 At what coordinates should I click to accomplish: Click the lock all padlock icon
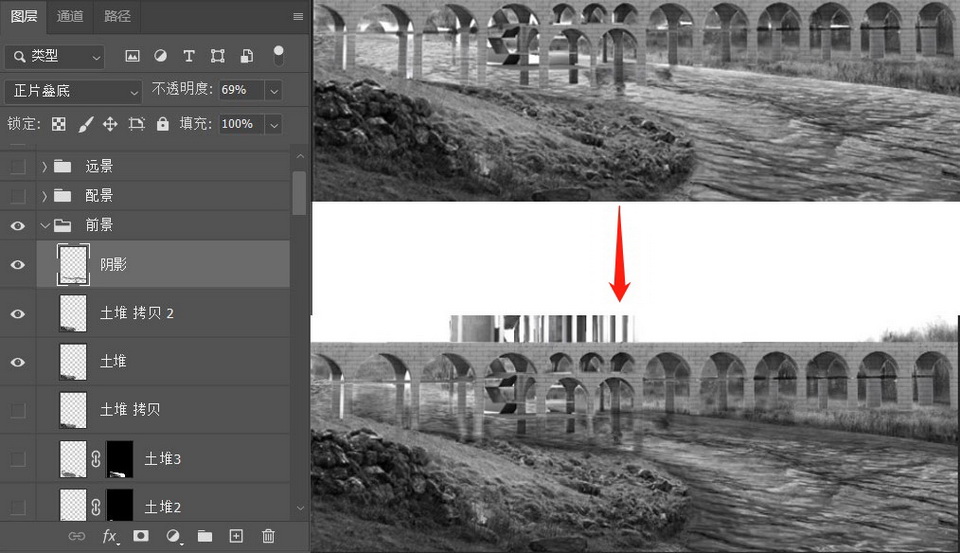(x=163, y=124)
